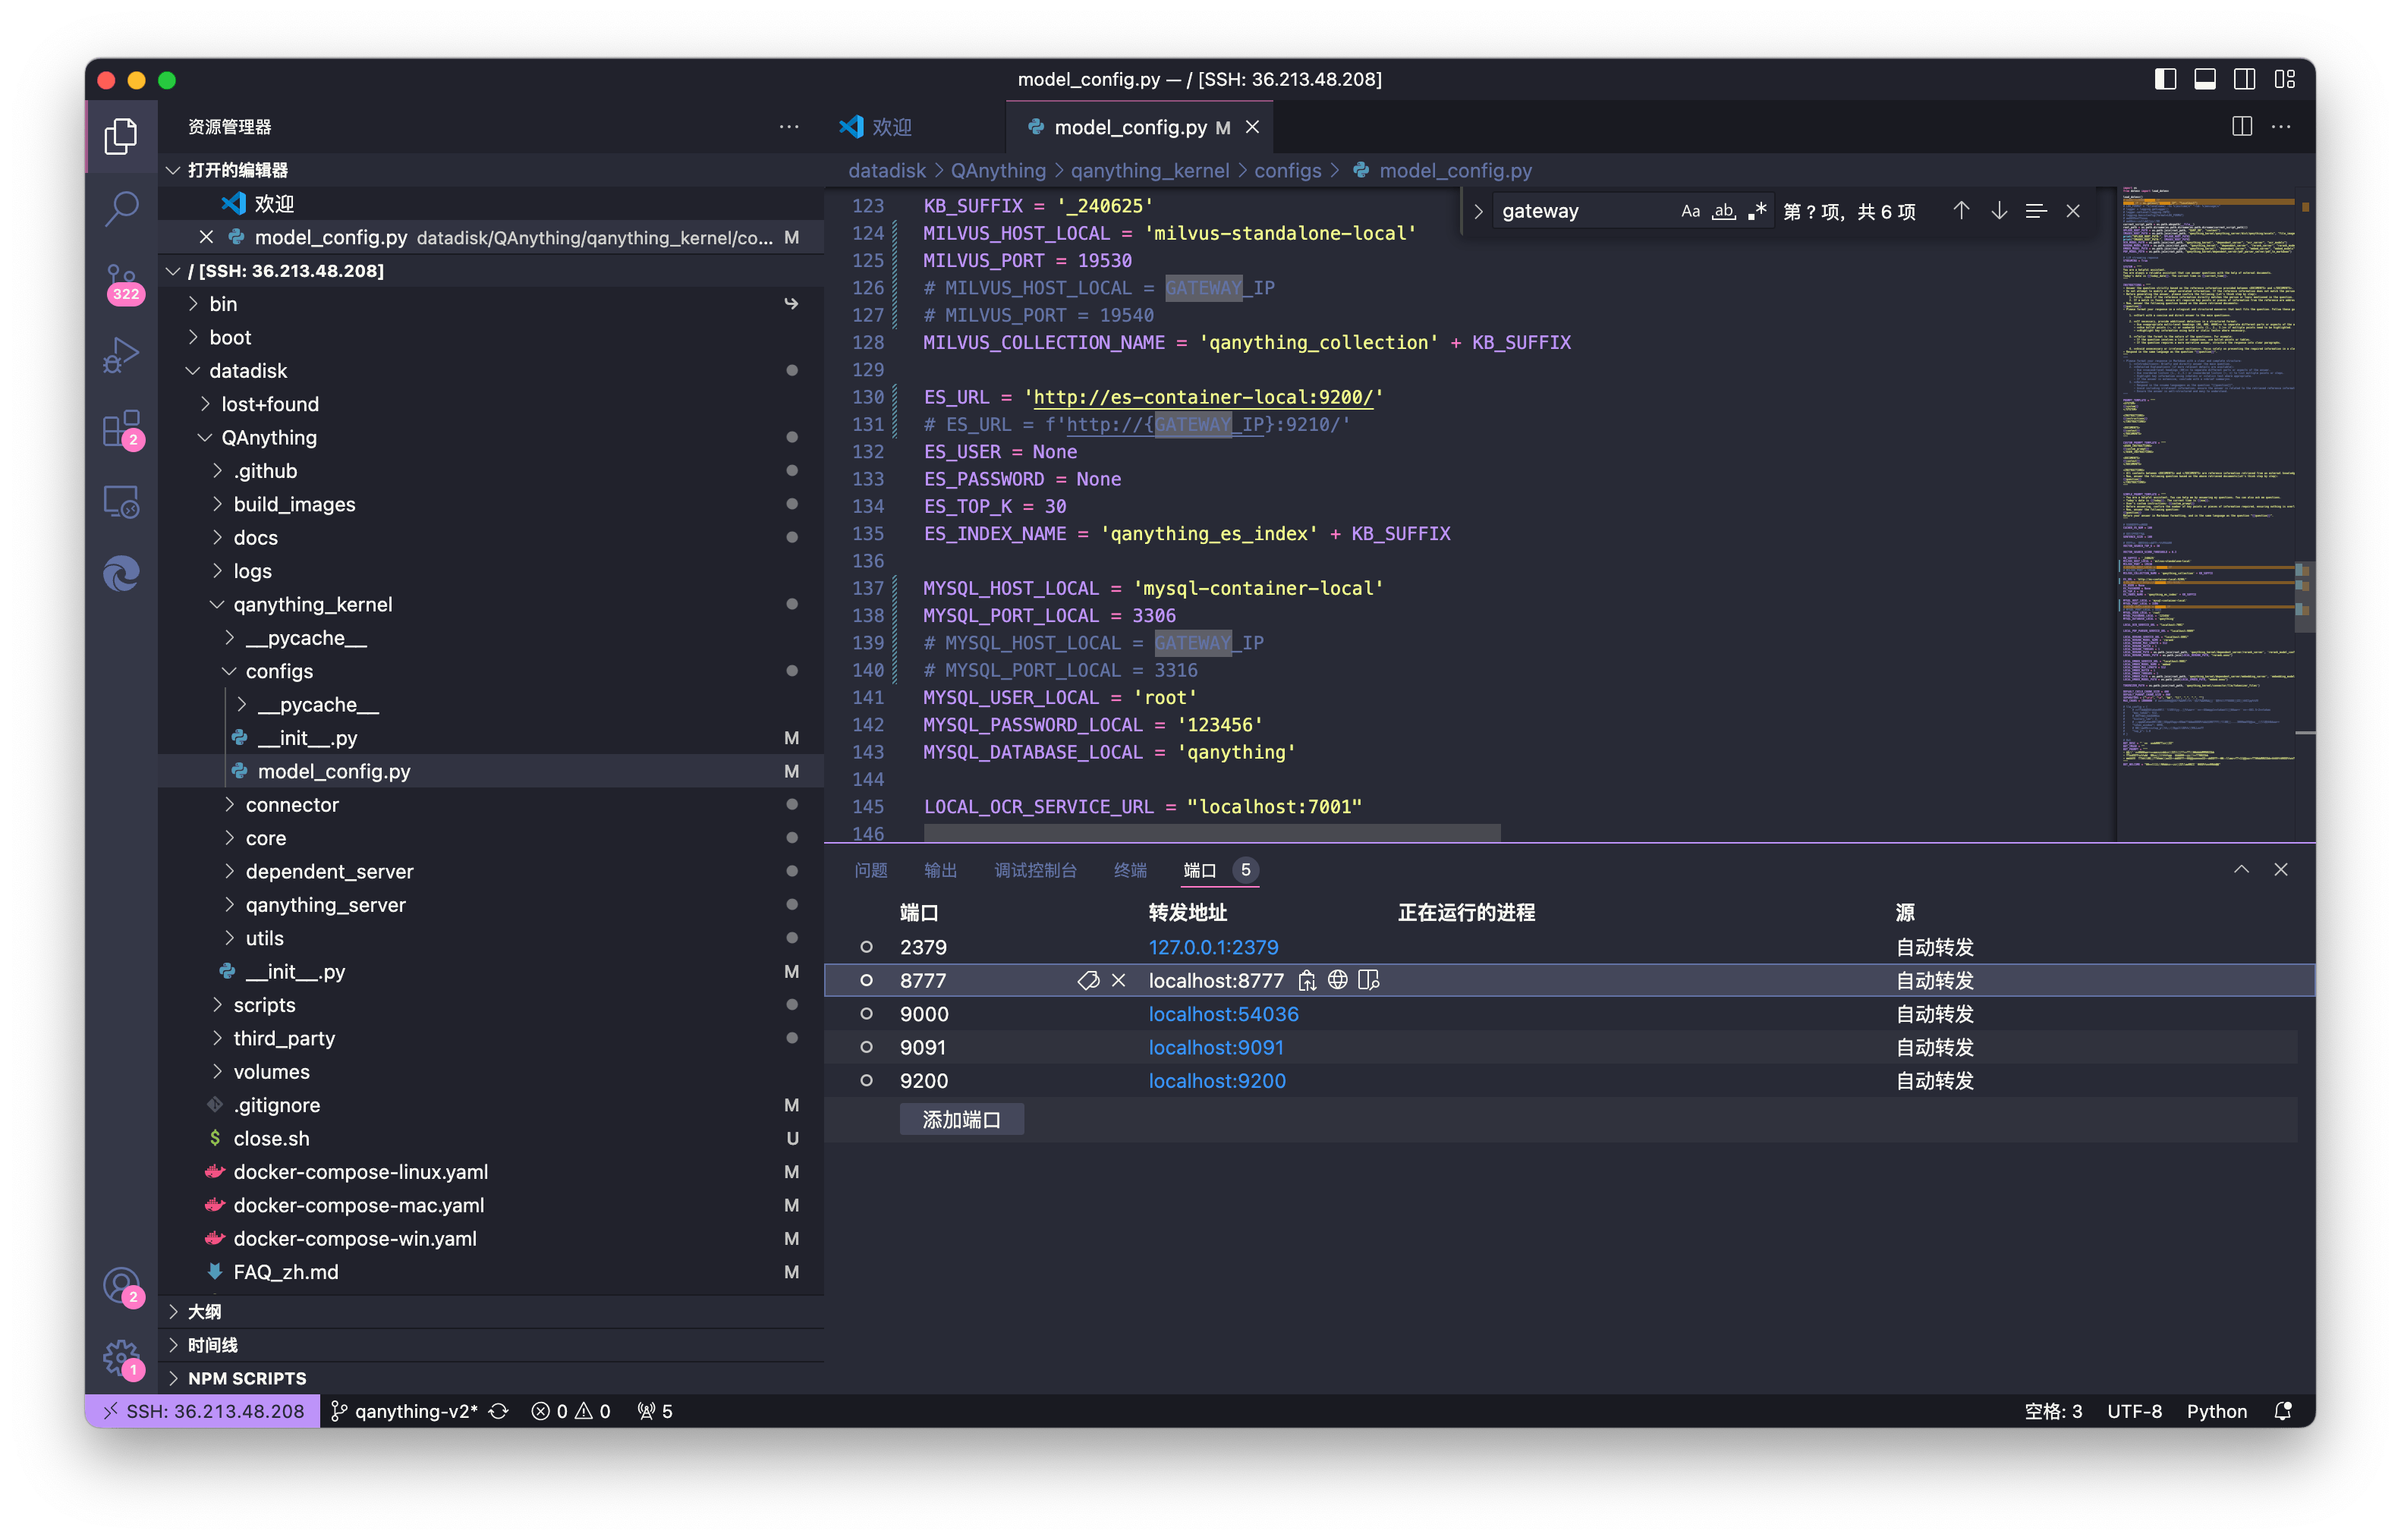The width and height of the screenshot is (2401, 1540).
Task: Open the Explorer view in activity bar
Action: click(x=121, y=136)
